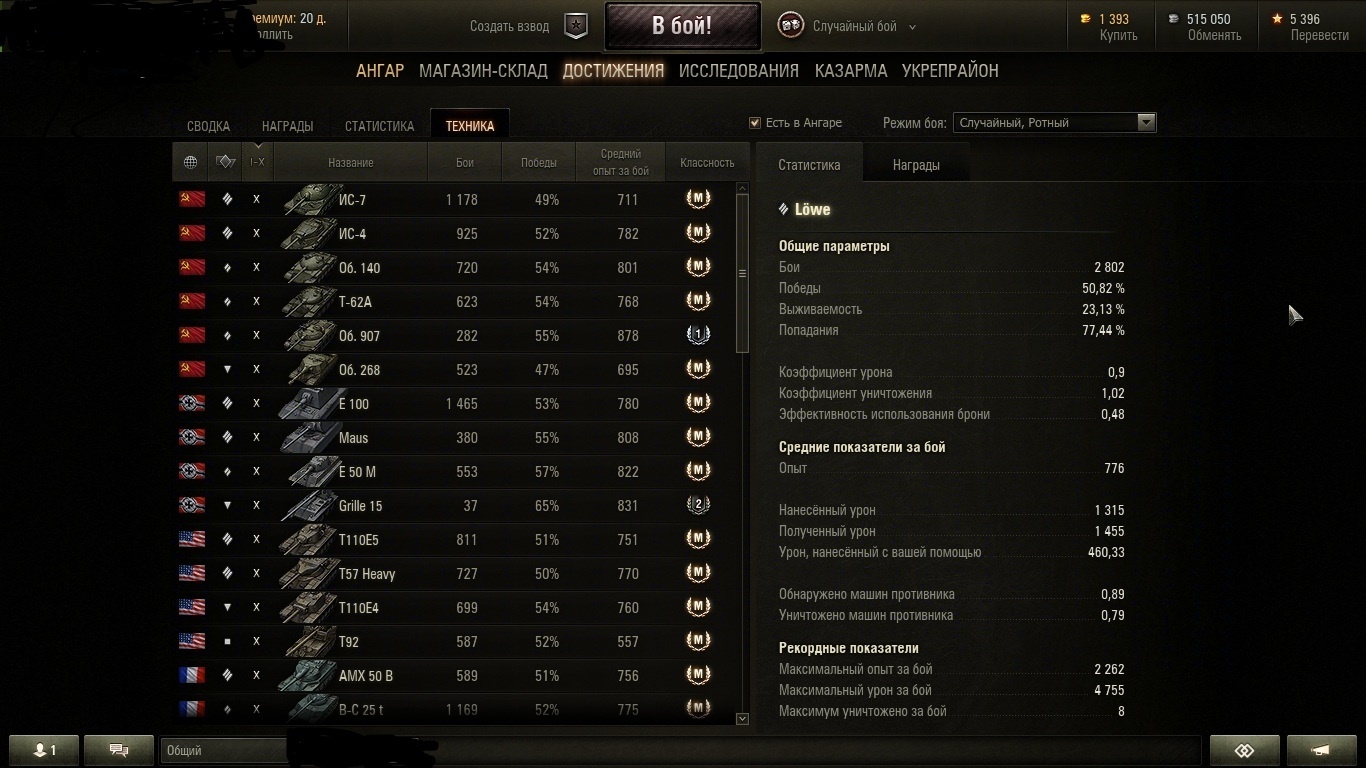Image resolution: width=1366 pixels, height=768 pixels.
Task: Click the mastery badge icon for Об. 907
Action: pos(698,335)
